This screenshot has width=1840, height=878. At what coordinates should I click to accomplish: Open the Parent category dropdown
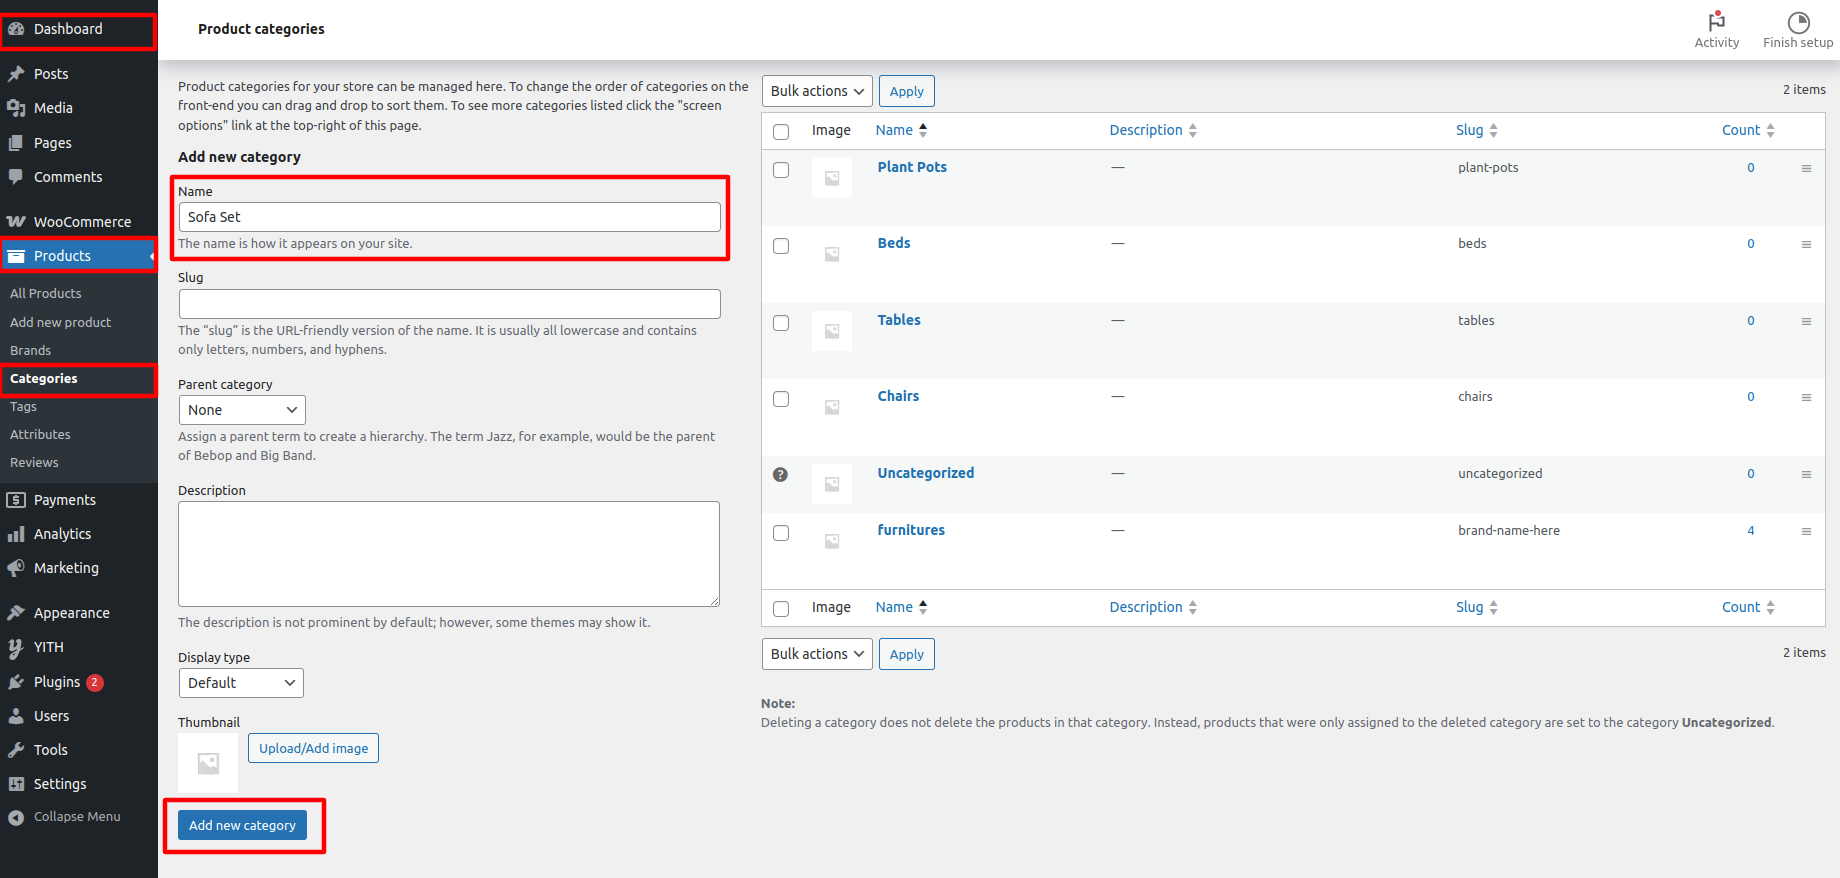242,410
